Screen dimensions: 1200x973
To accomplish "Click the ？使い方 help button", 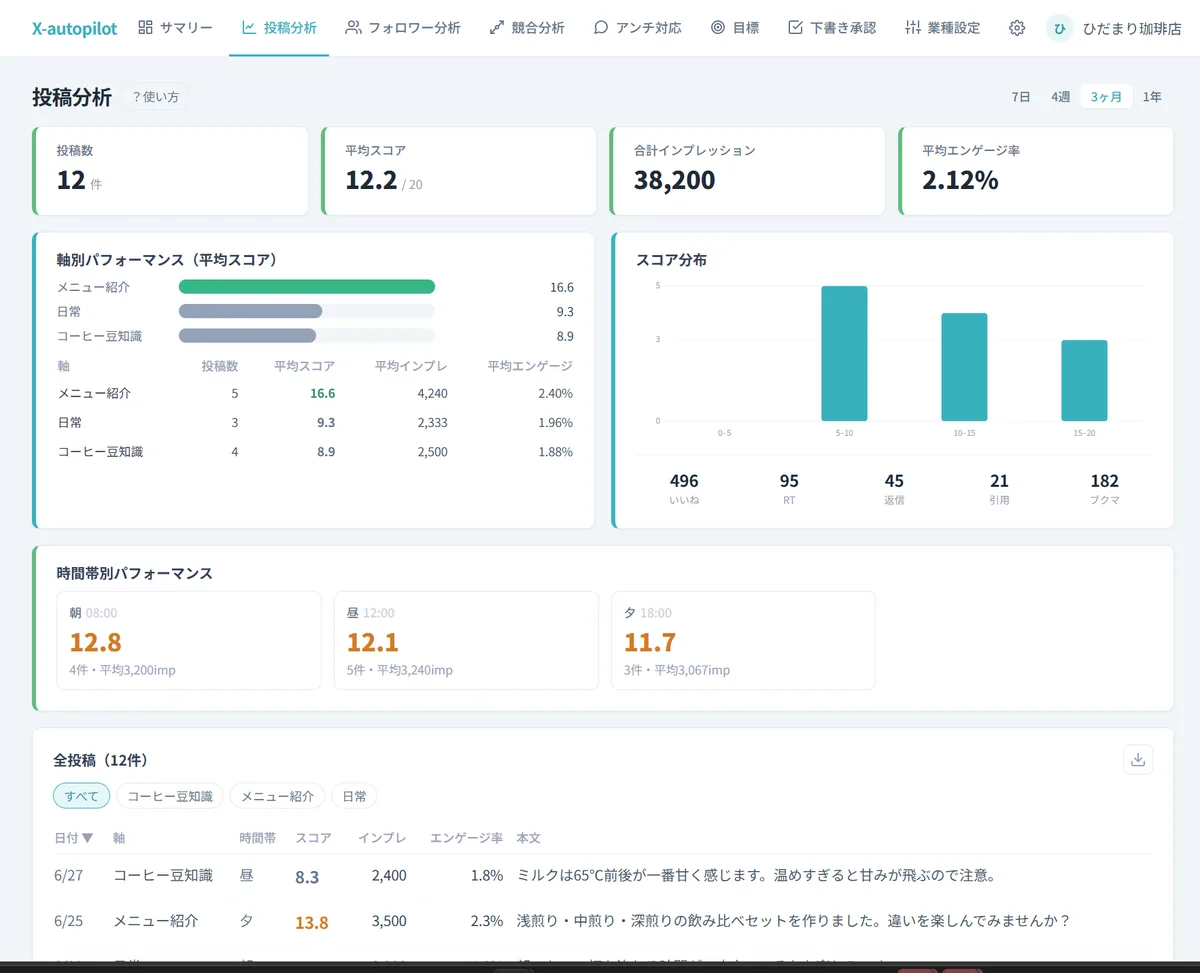I will 156,97.
